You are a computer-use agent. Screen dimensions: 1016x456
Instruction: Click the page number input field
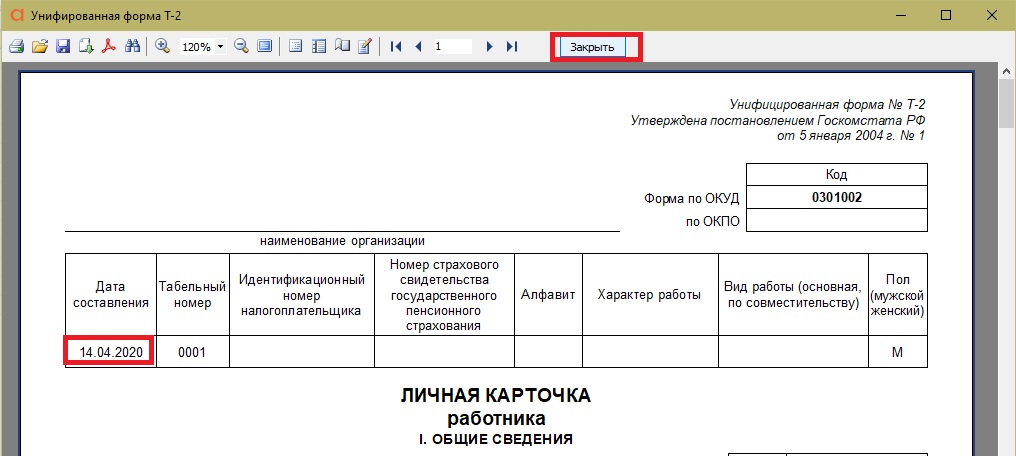pos(453,47)
